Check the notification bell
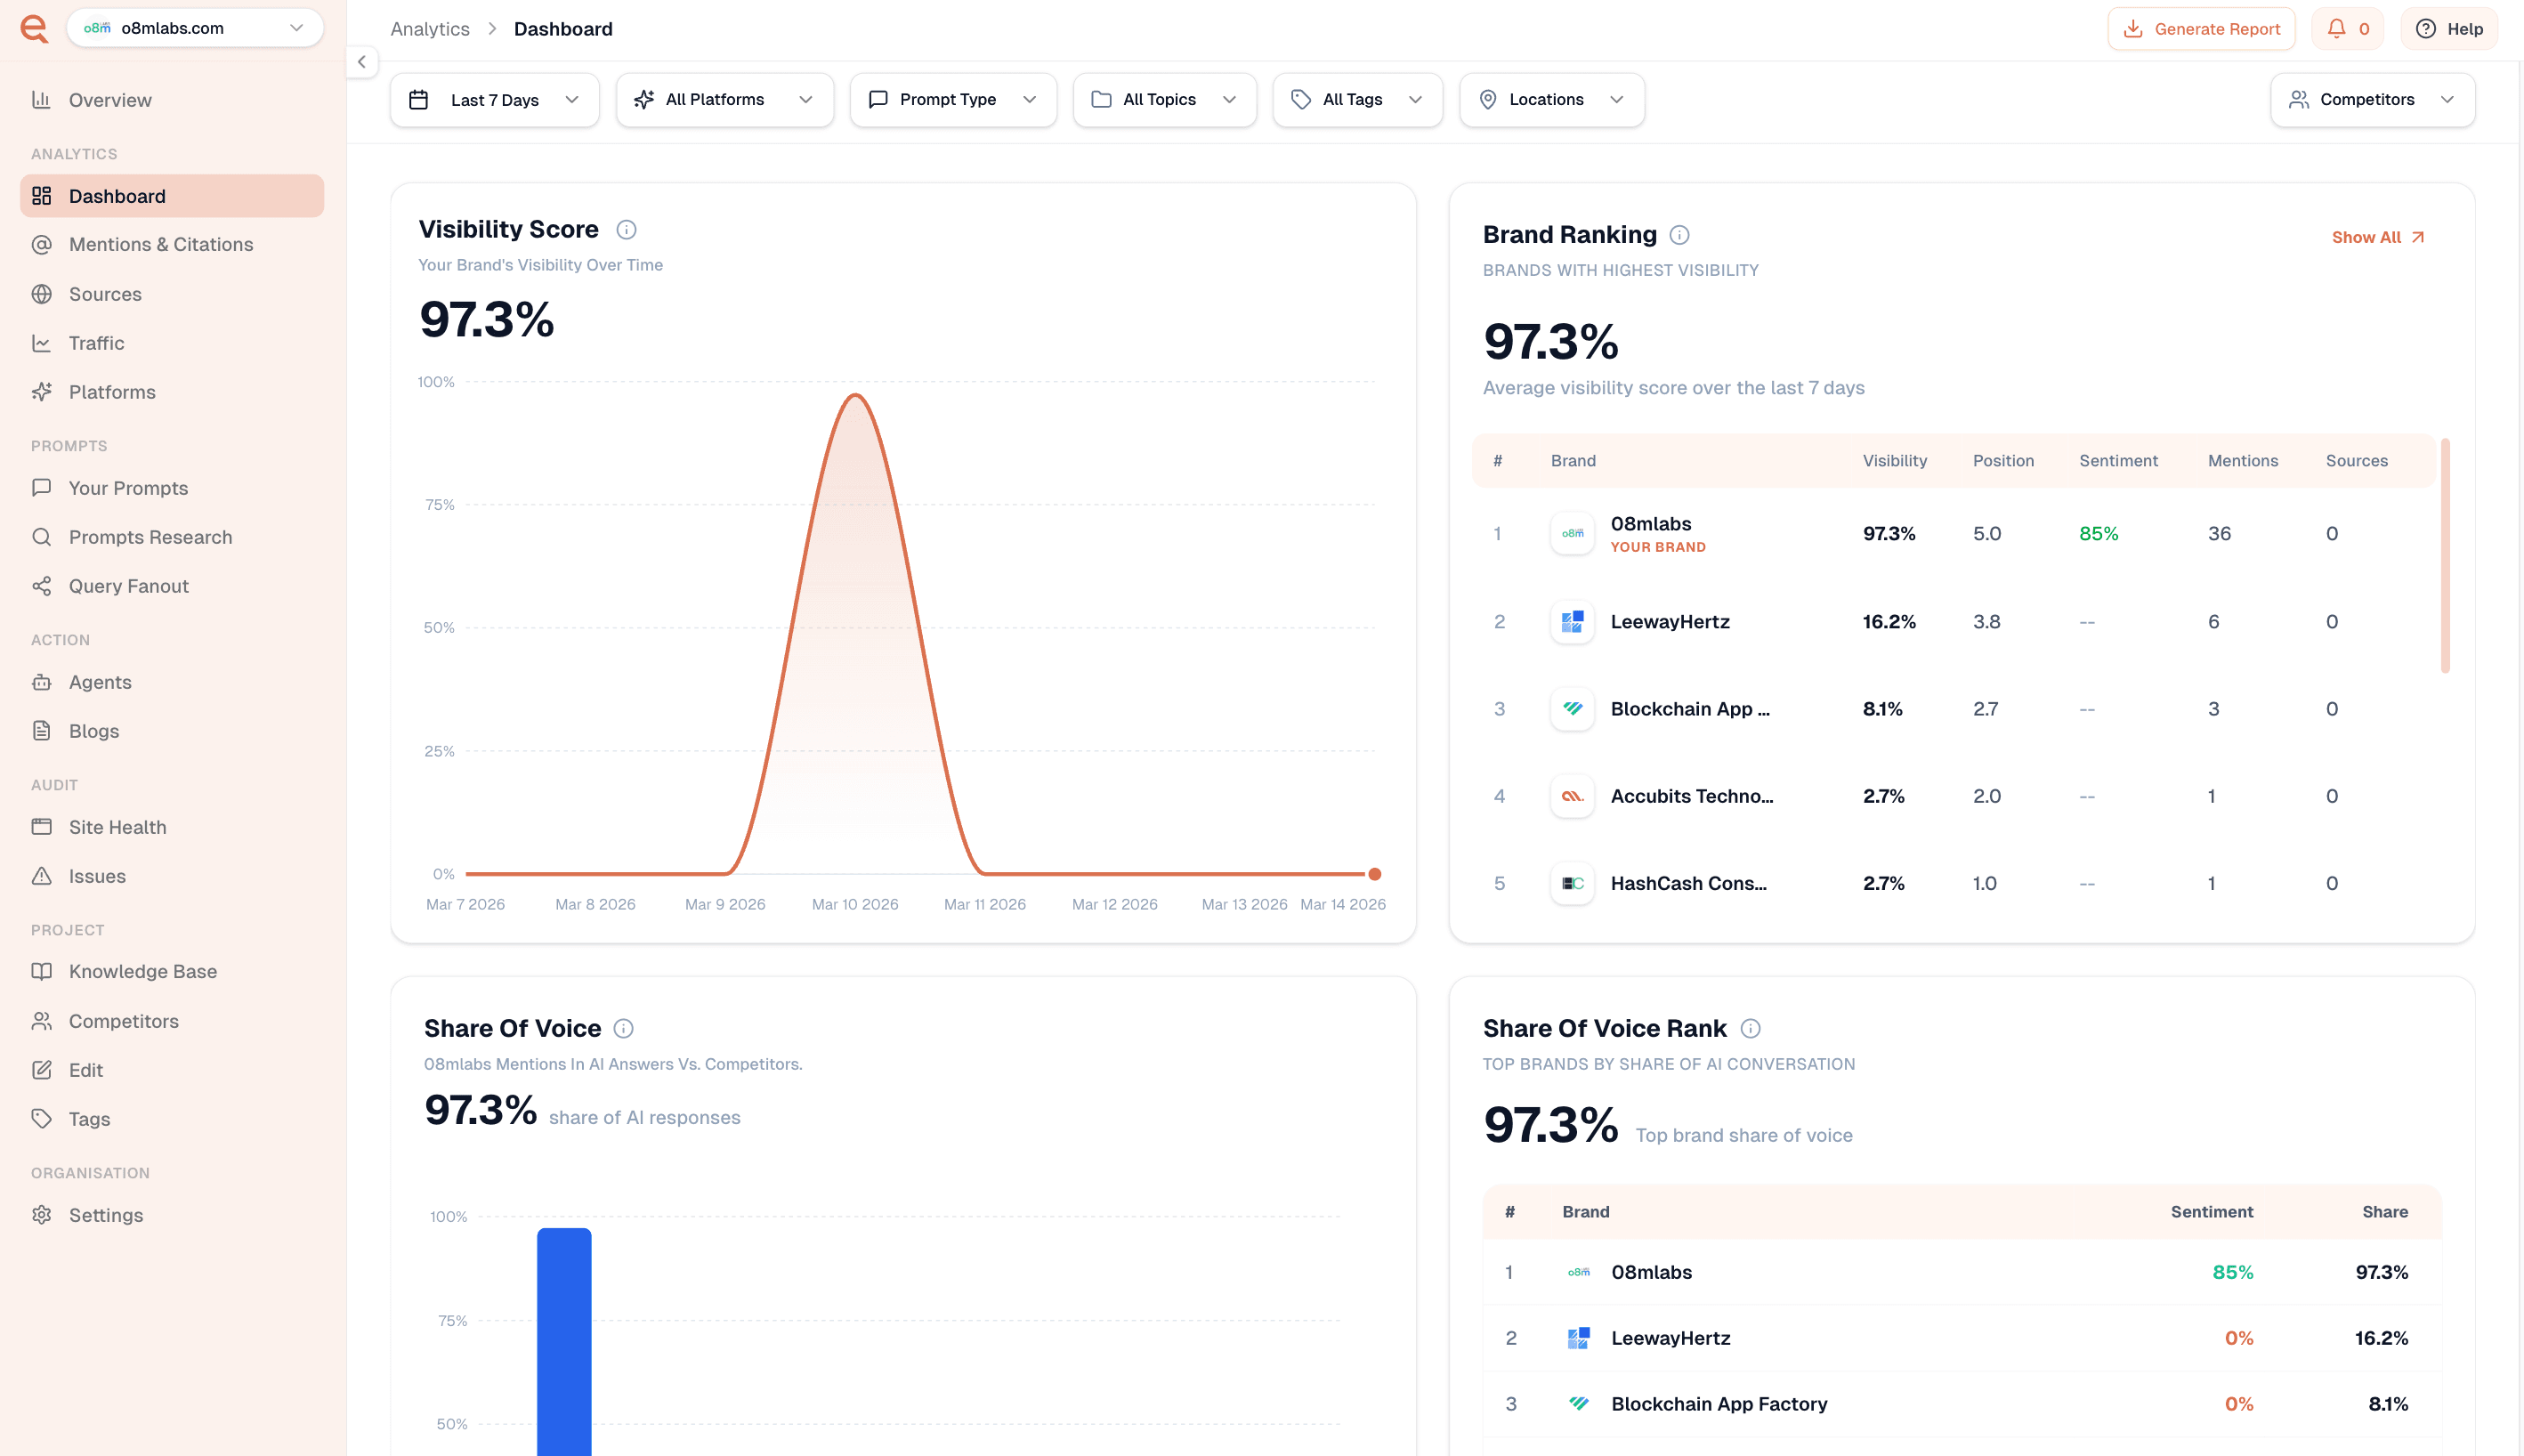This screenshot has height=1456, width=2524. tap(2347, 28)
